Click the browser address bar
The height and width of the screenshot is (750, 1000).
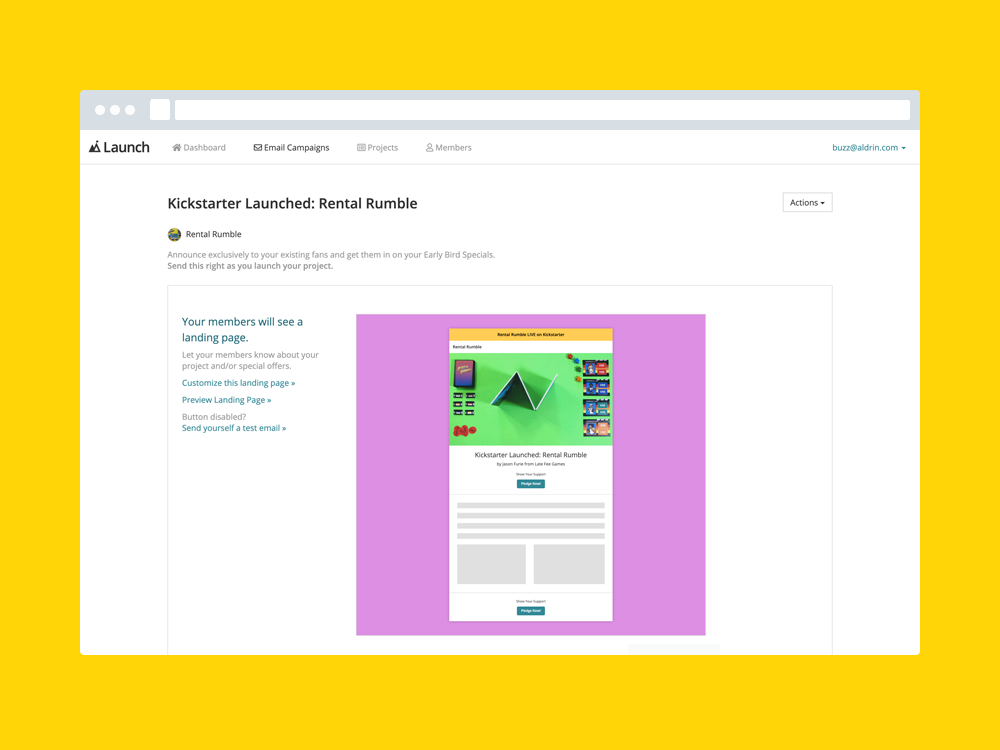[542, 110]
